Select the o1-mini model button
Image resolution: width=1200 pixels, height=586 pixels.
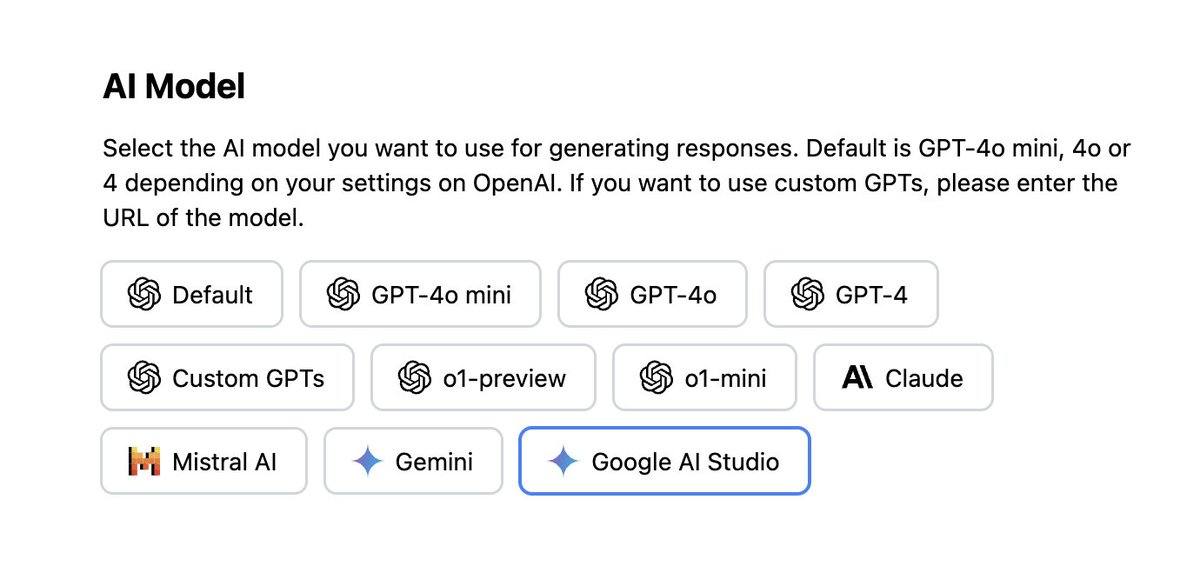[705, 378]
